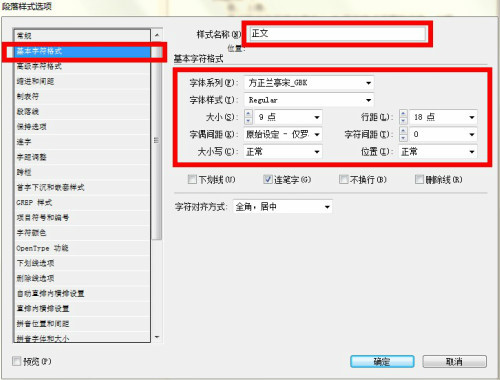Decrease font size with down stepper
The image size is (500, 380).
coord(248,120)
